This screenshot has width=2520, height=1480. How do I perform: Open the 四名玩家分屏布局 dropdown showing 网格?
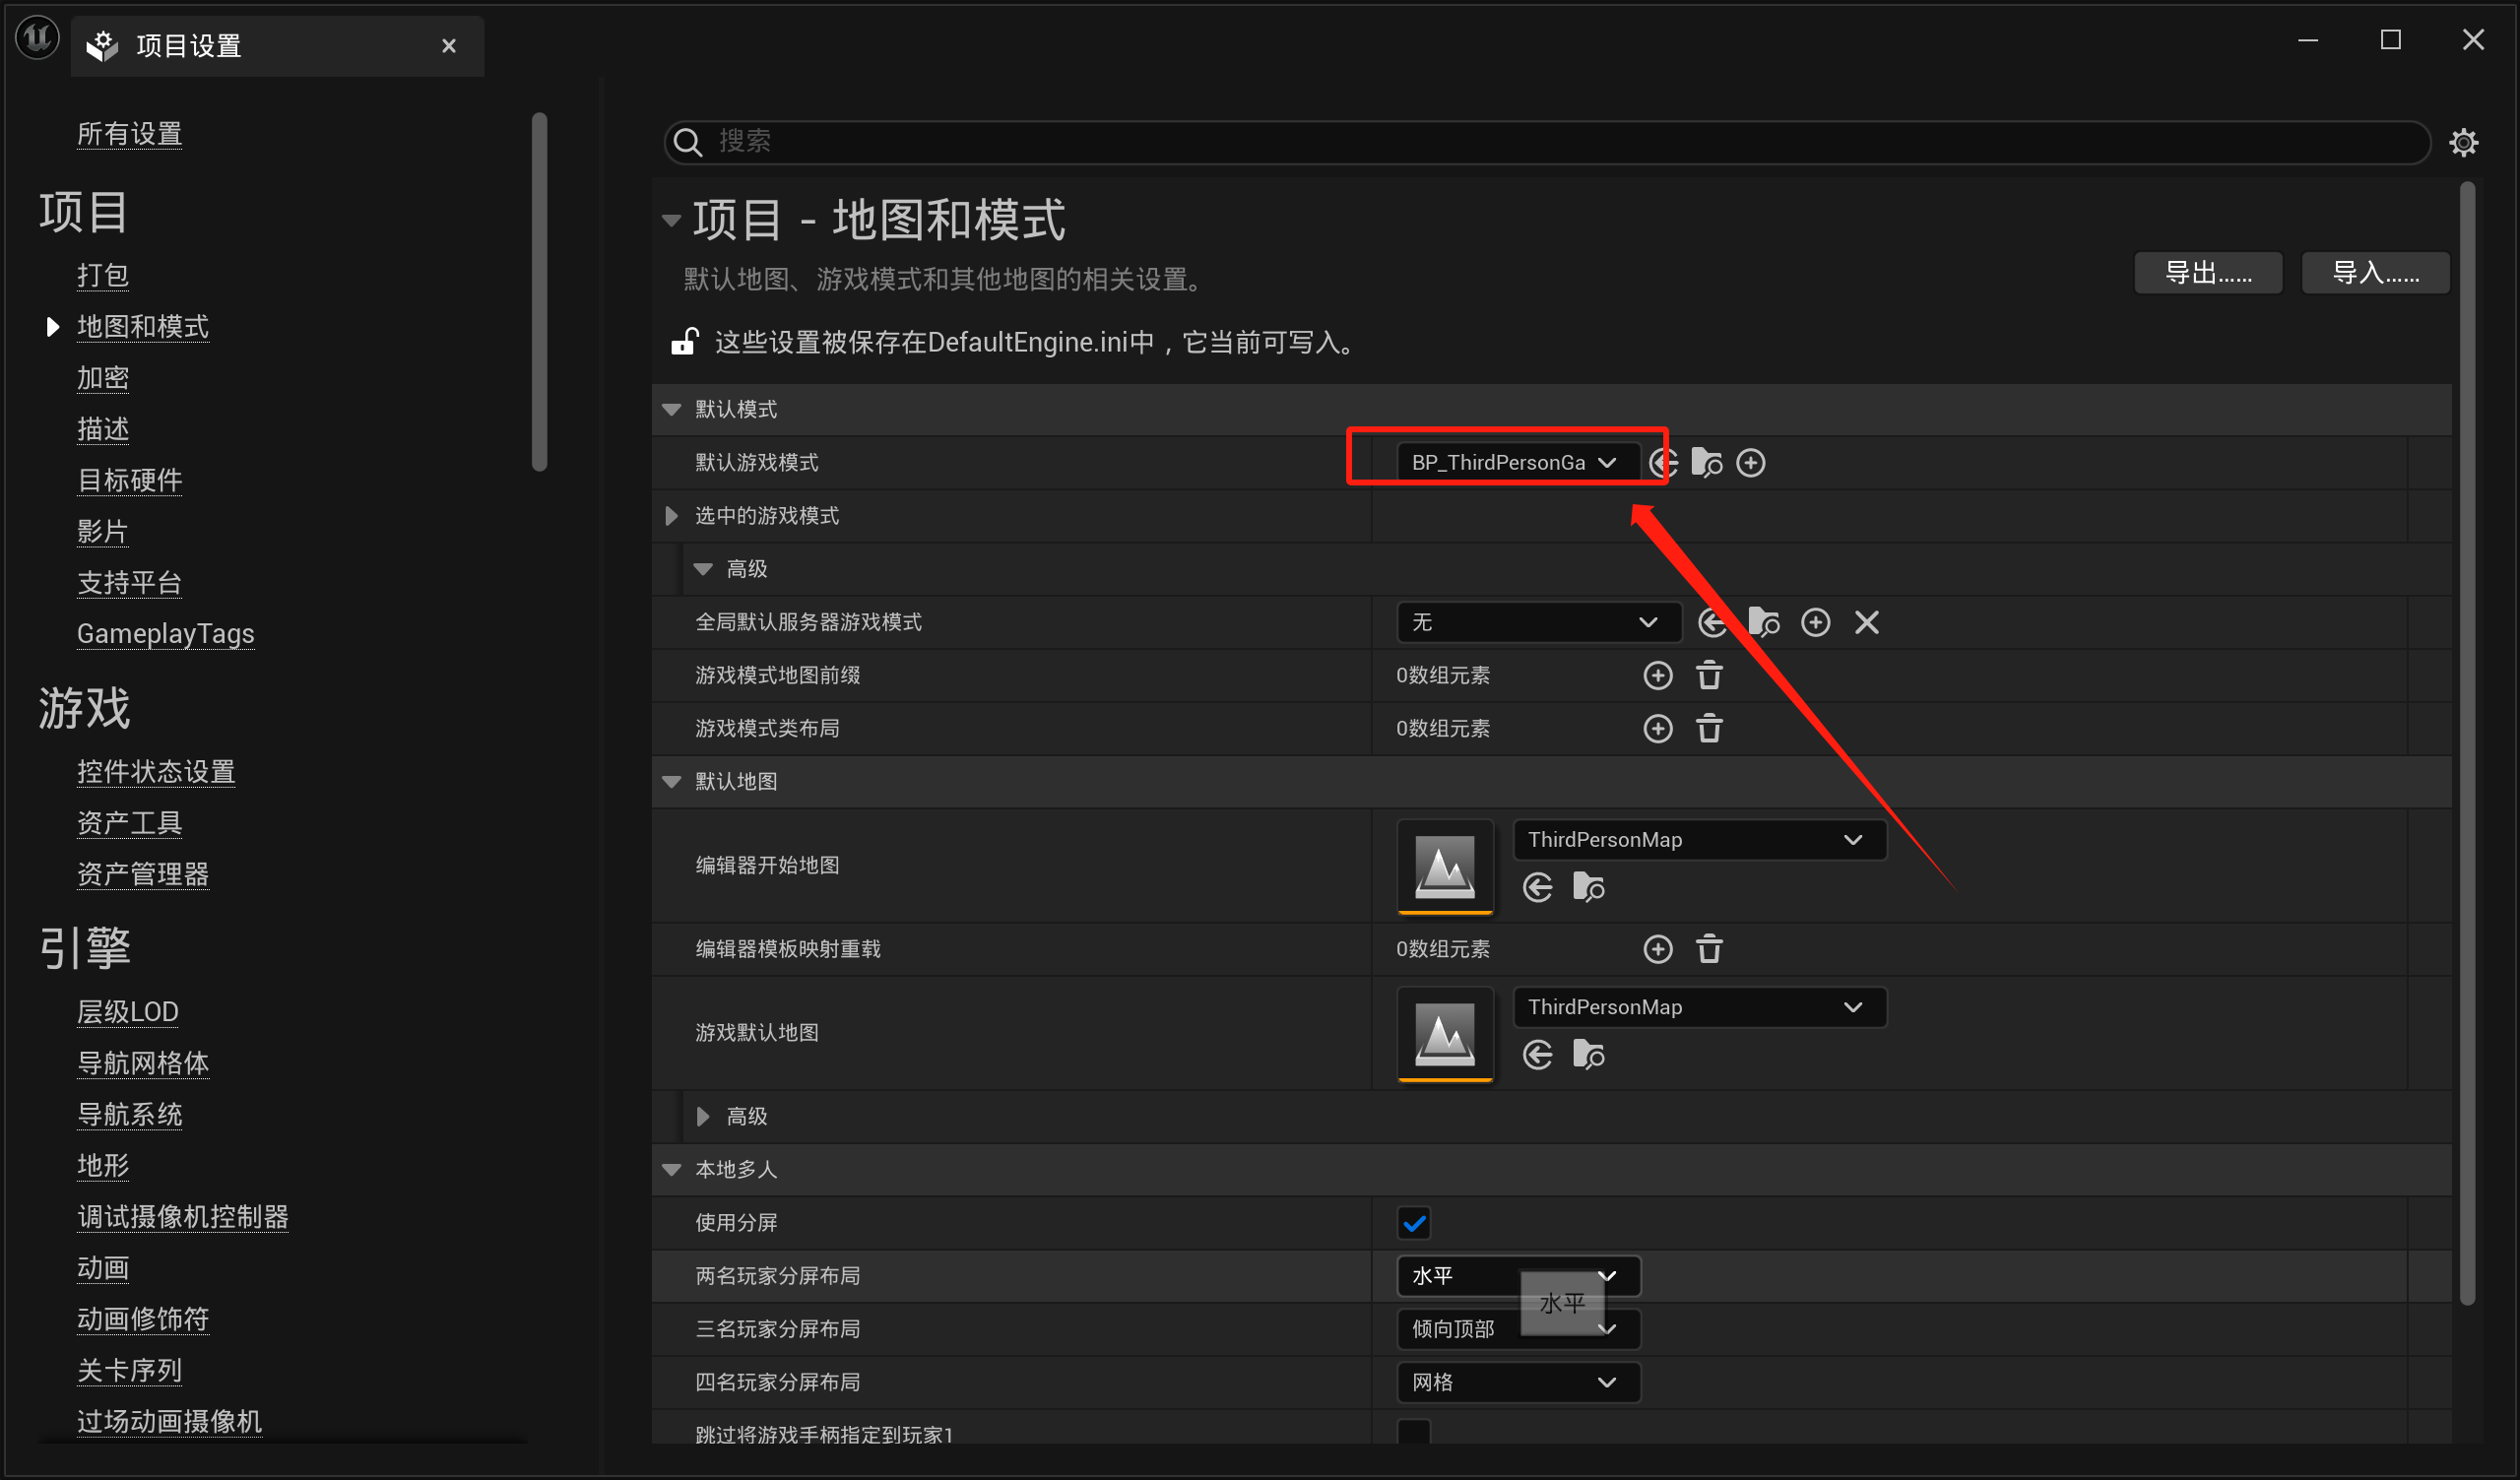pos(1516,1382)
